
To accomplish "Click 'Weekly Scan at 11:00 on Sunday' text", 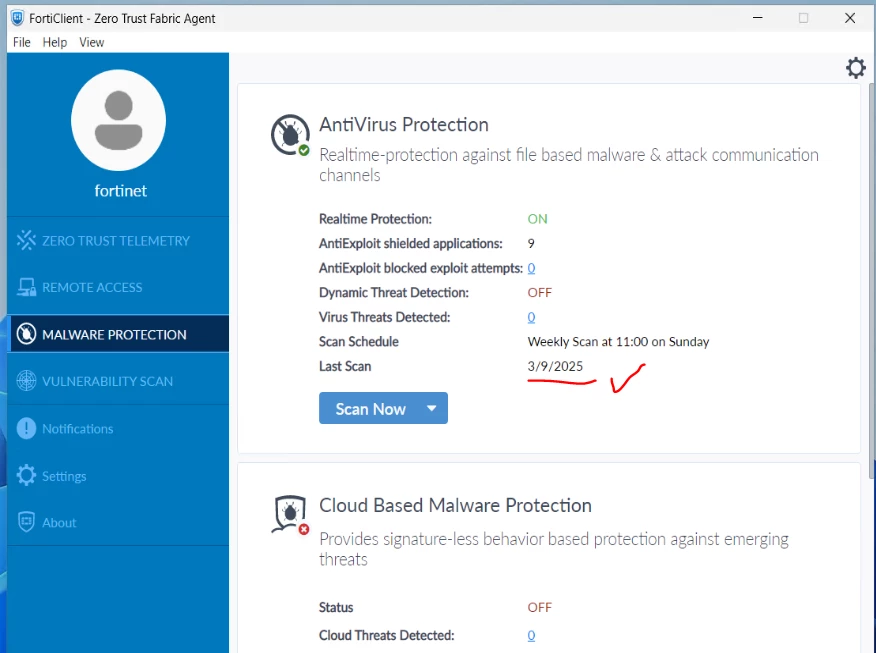I will click(618, 342).
